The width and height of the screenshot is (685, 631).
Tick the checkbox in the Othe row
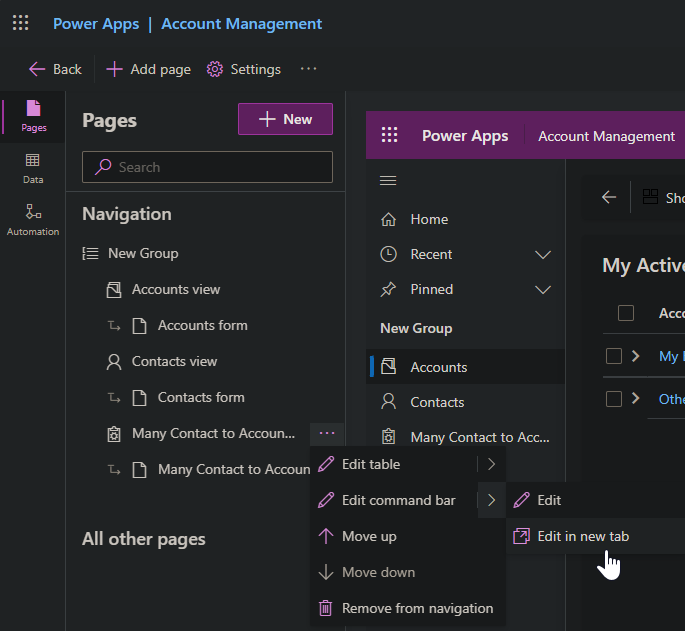click(x=613, y=399)
